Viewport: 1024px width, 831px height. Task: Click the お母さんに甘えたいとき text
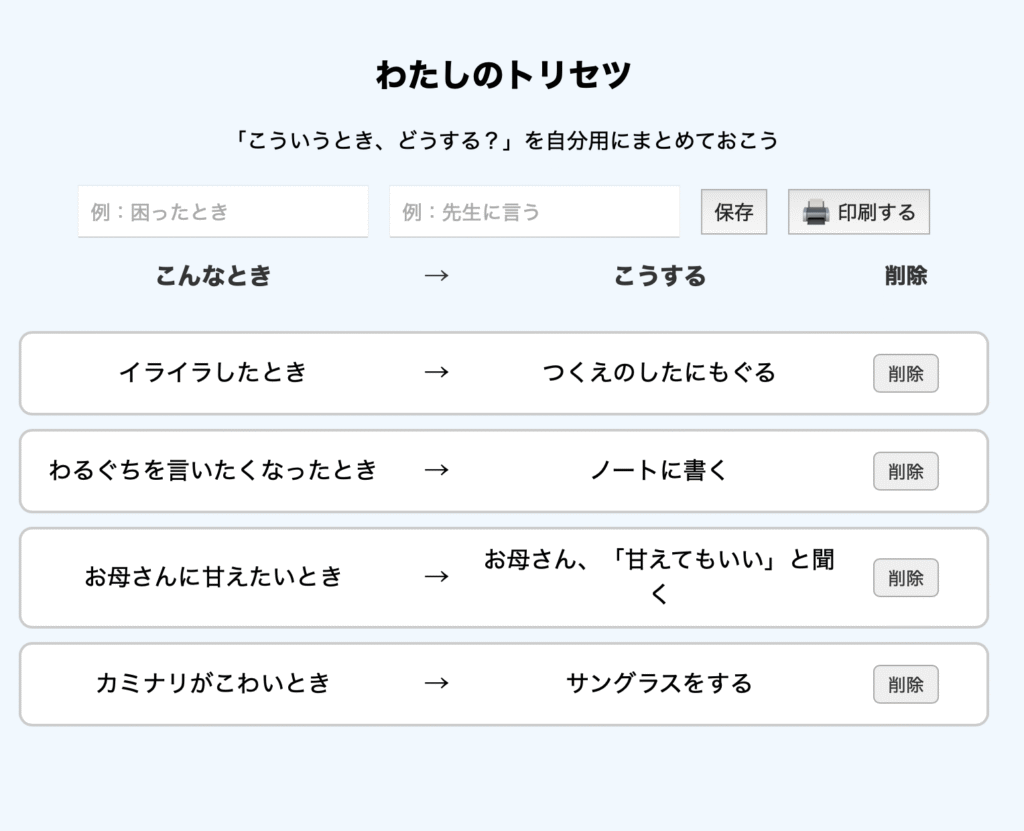tap(213, 577)
